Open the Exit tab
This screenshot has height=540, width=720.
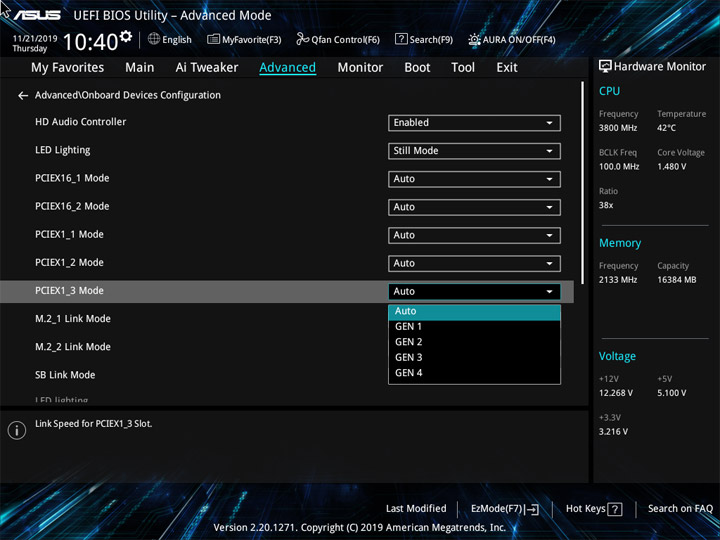[x=506, y=68]
